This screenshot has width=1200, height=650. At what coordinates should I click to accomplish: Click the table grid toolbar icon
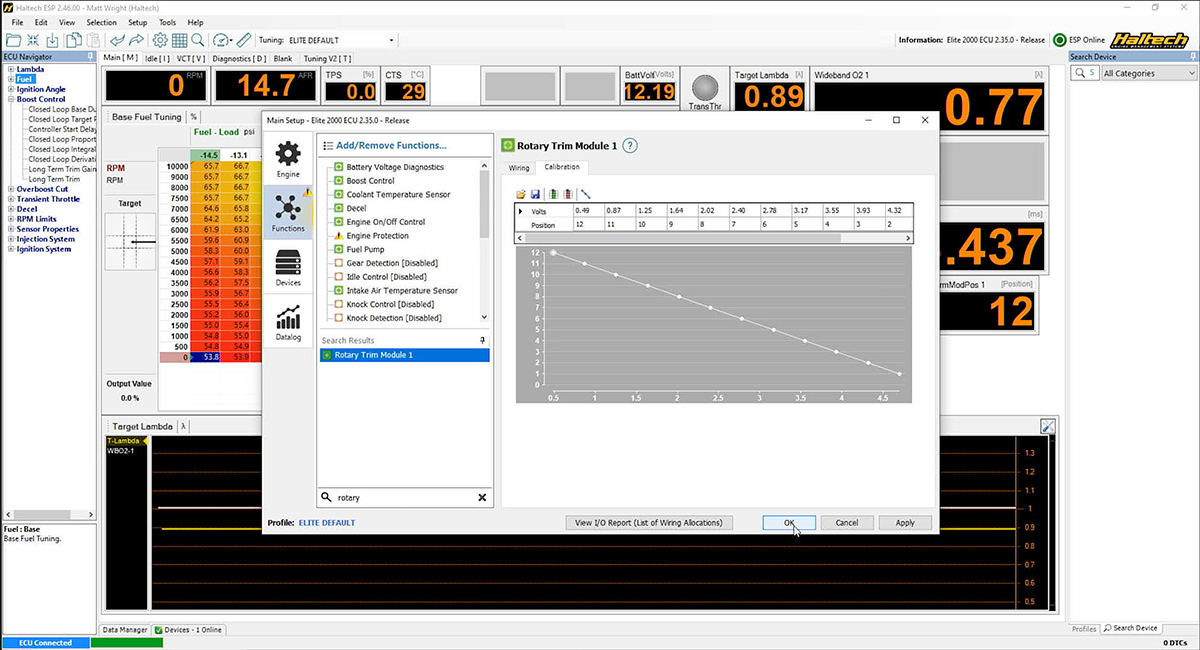click(179, 40)
